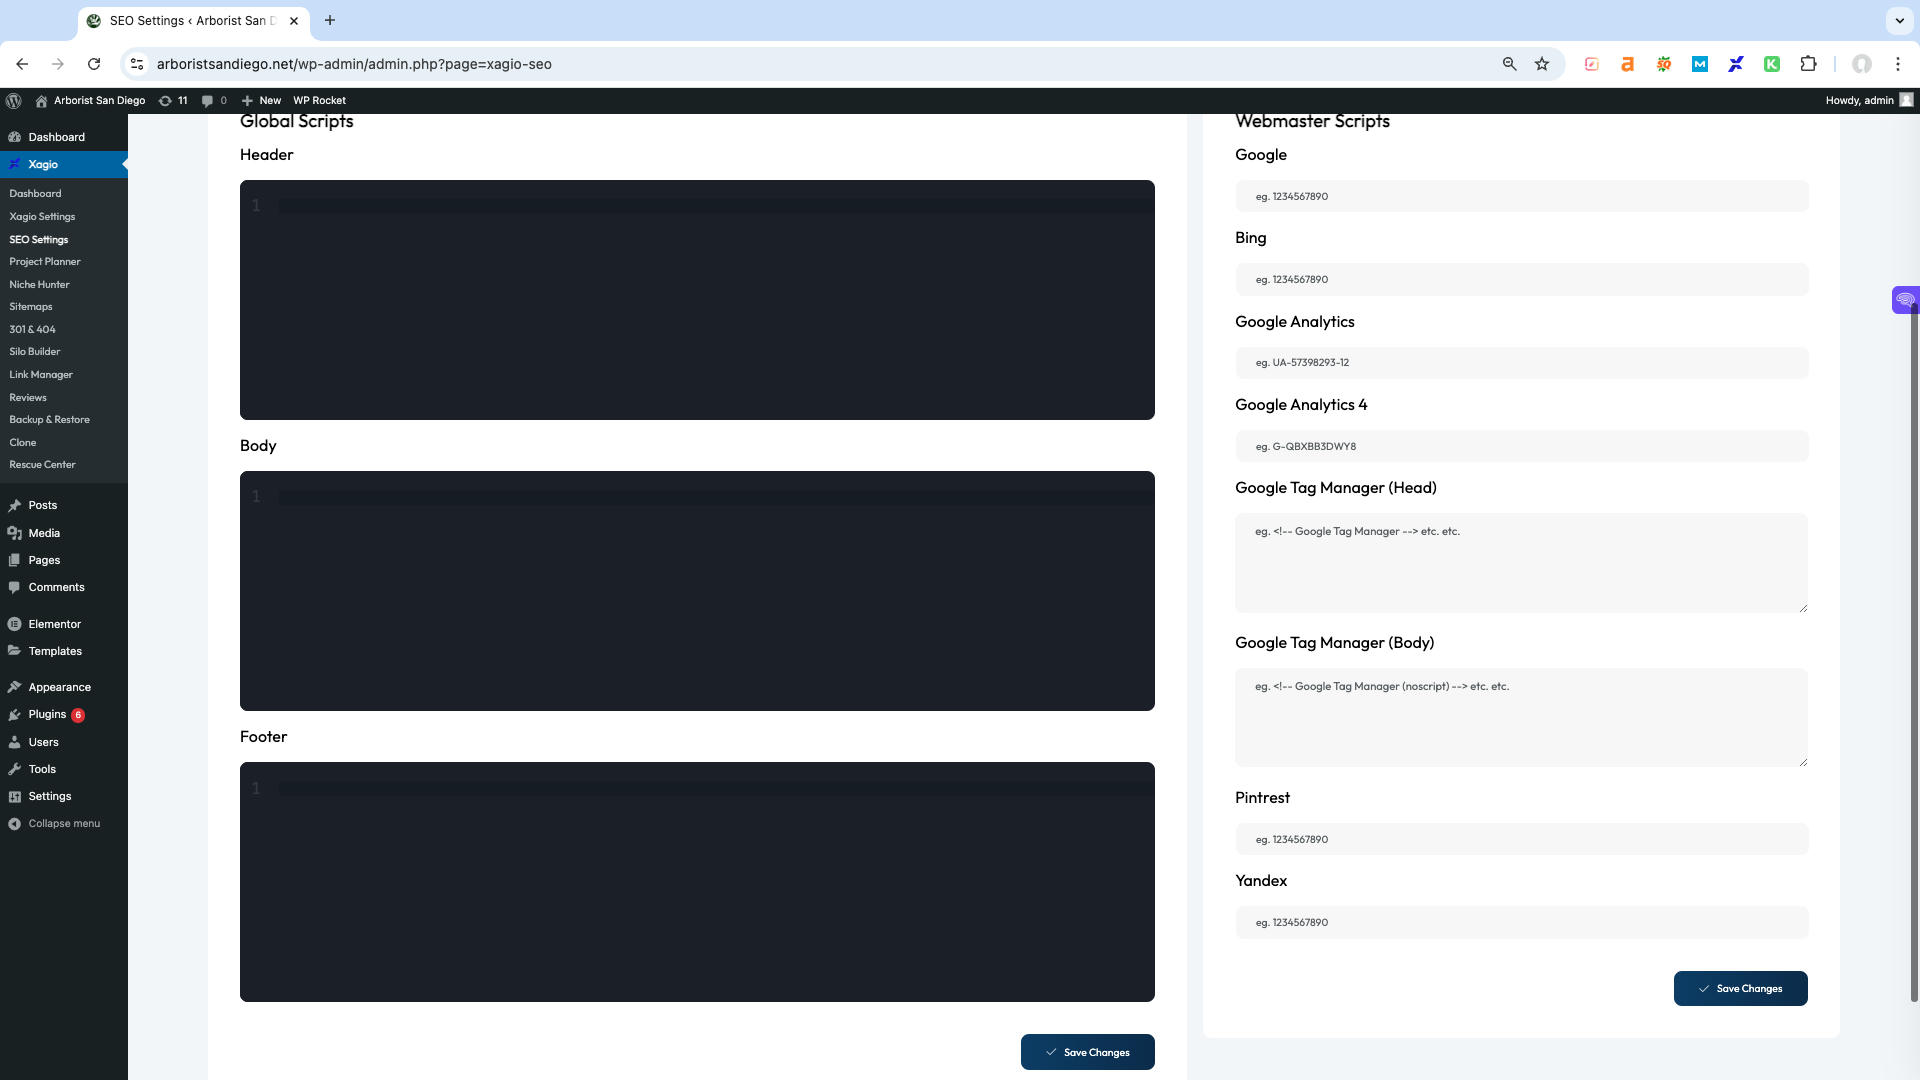
Task: Open Chrome's three-dot menu
Action: [x=1898, y=64]
